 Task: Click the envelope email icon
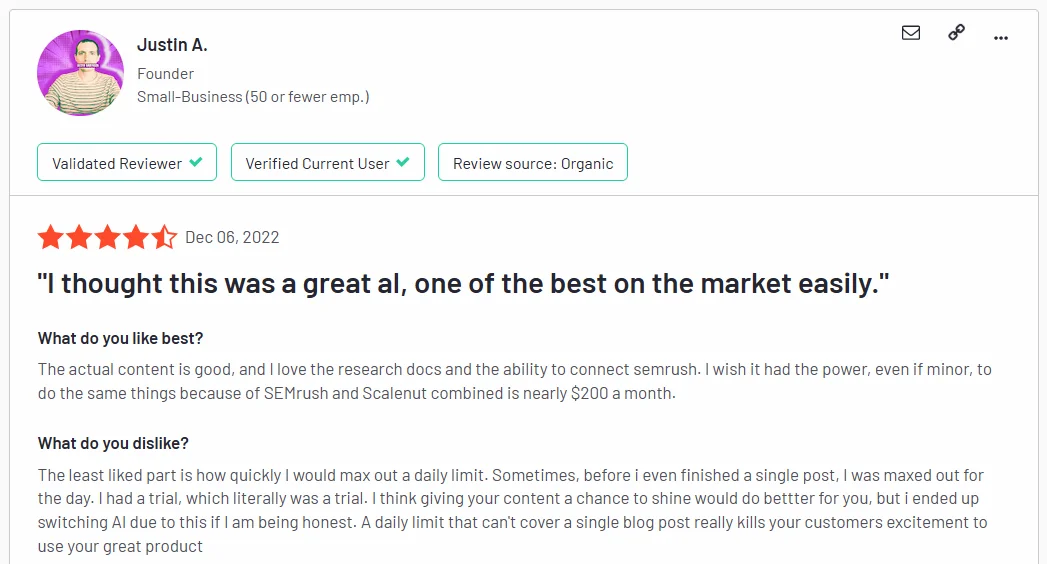[x=911, y=33]
